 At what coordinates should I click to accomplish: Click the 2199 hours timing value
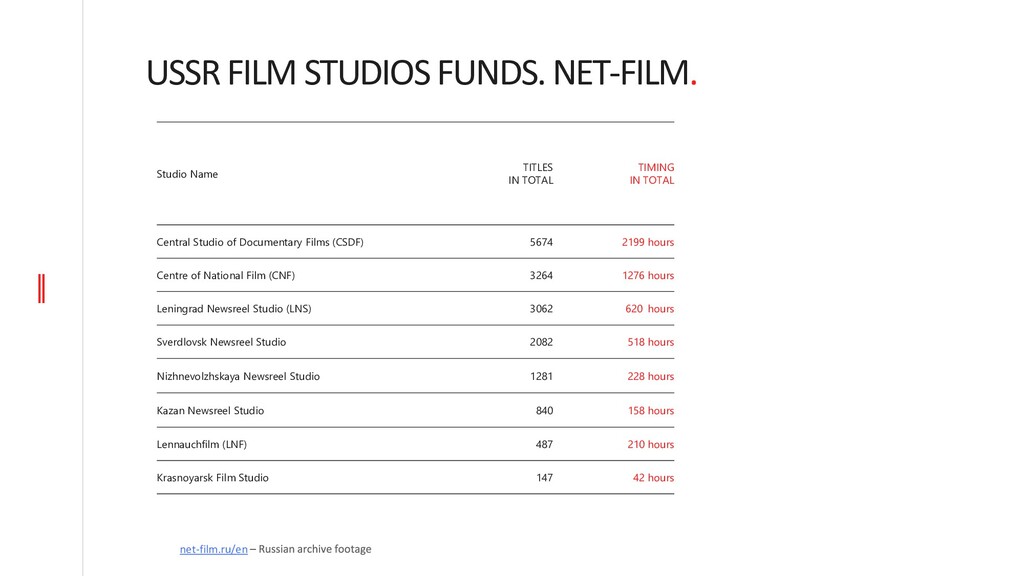pos(648,242)
